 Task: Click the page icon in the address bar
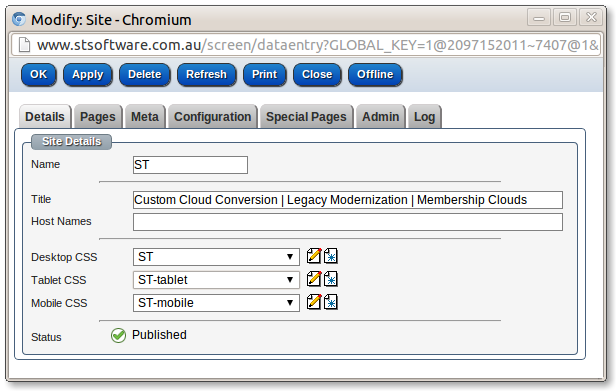pyautogui.click(x=24, y=45)
